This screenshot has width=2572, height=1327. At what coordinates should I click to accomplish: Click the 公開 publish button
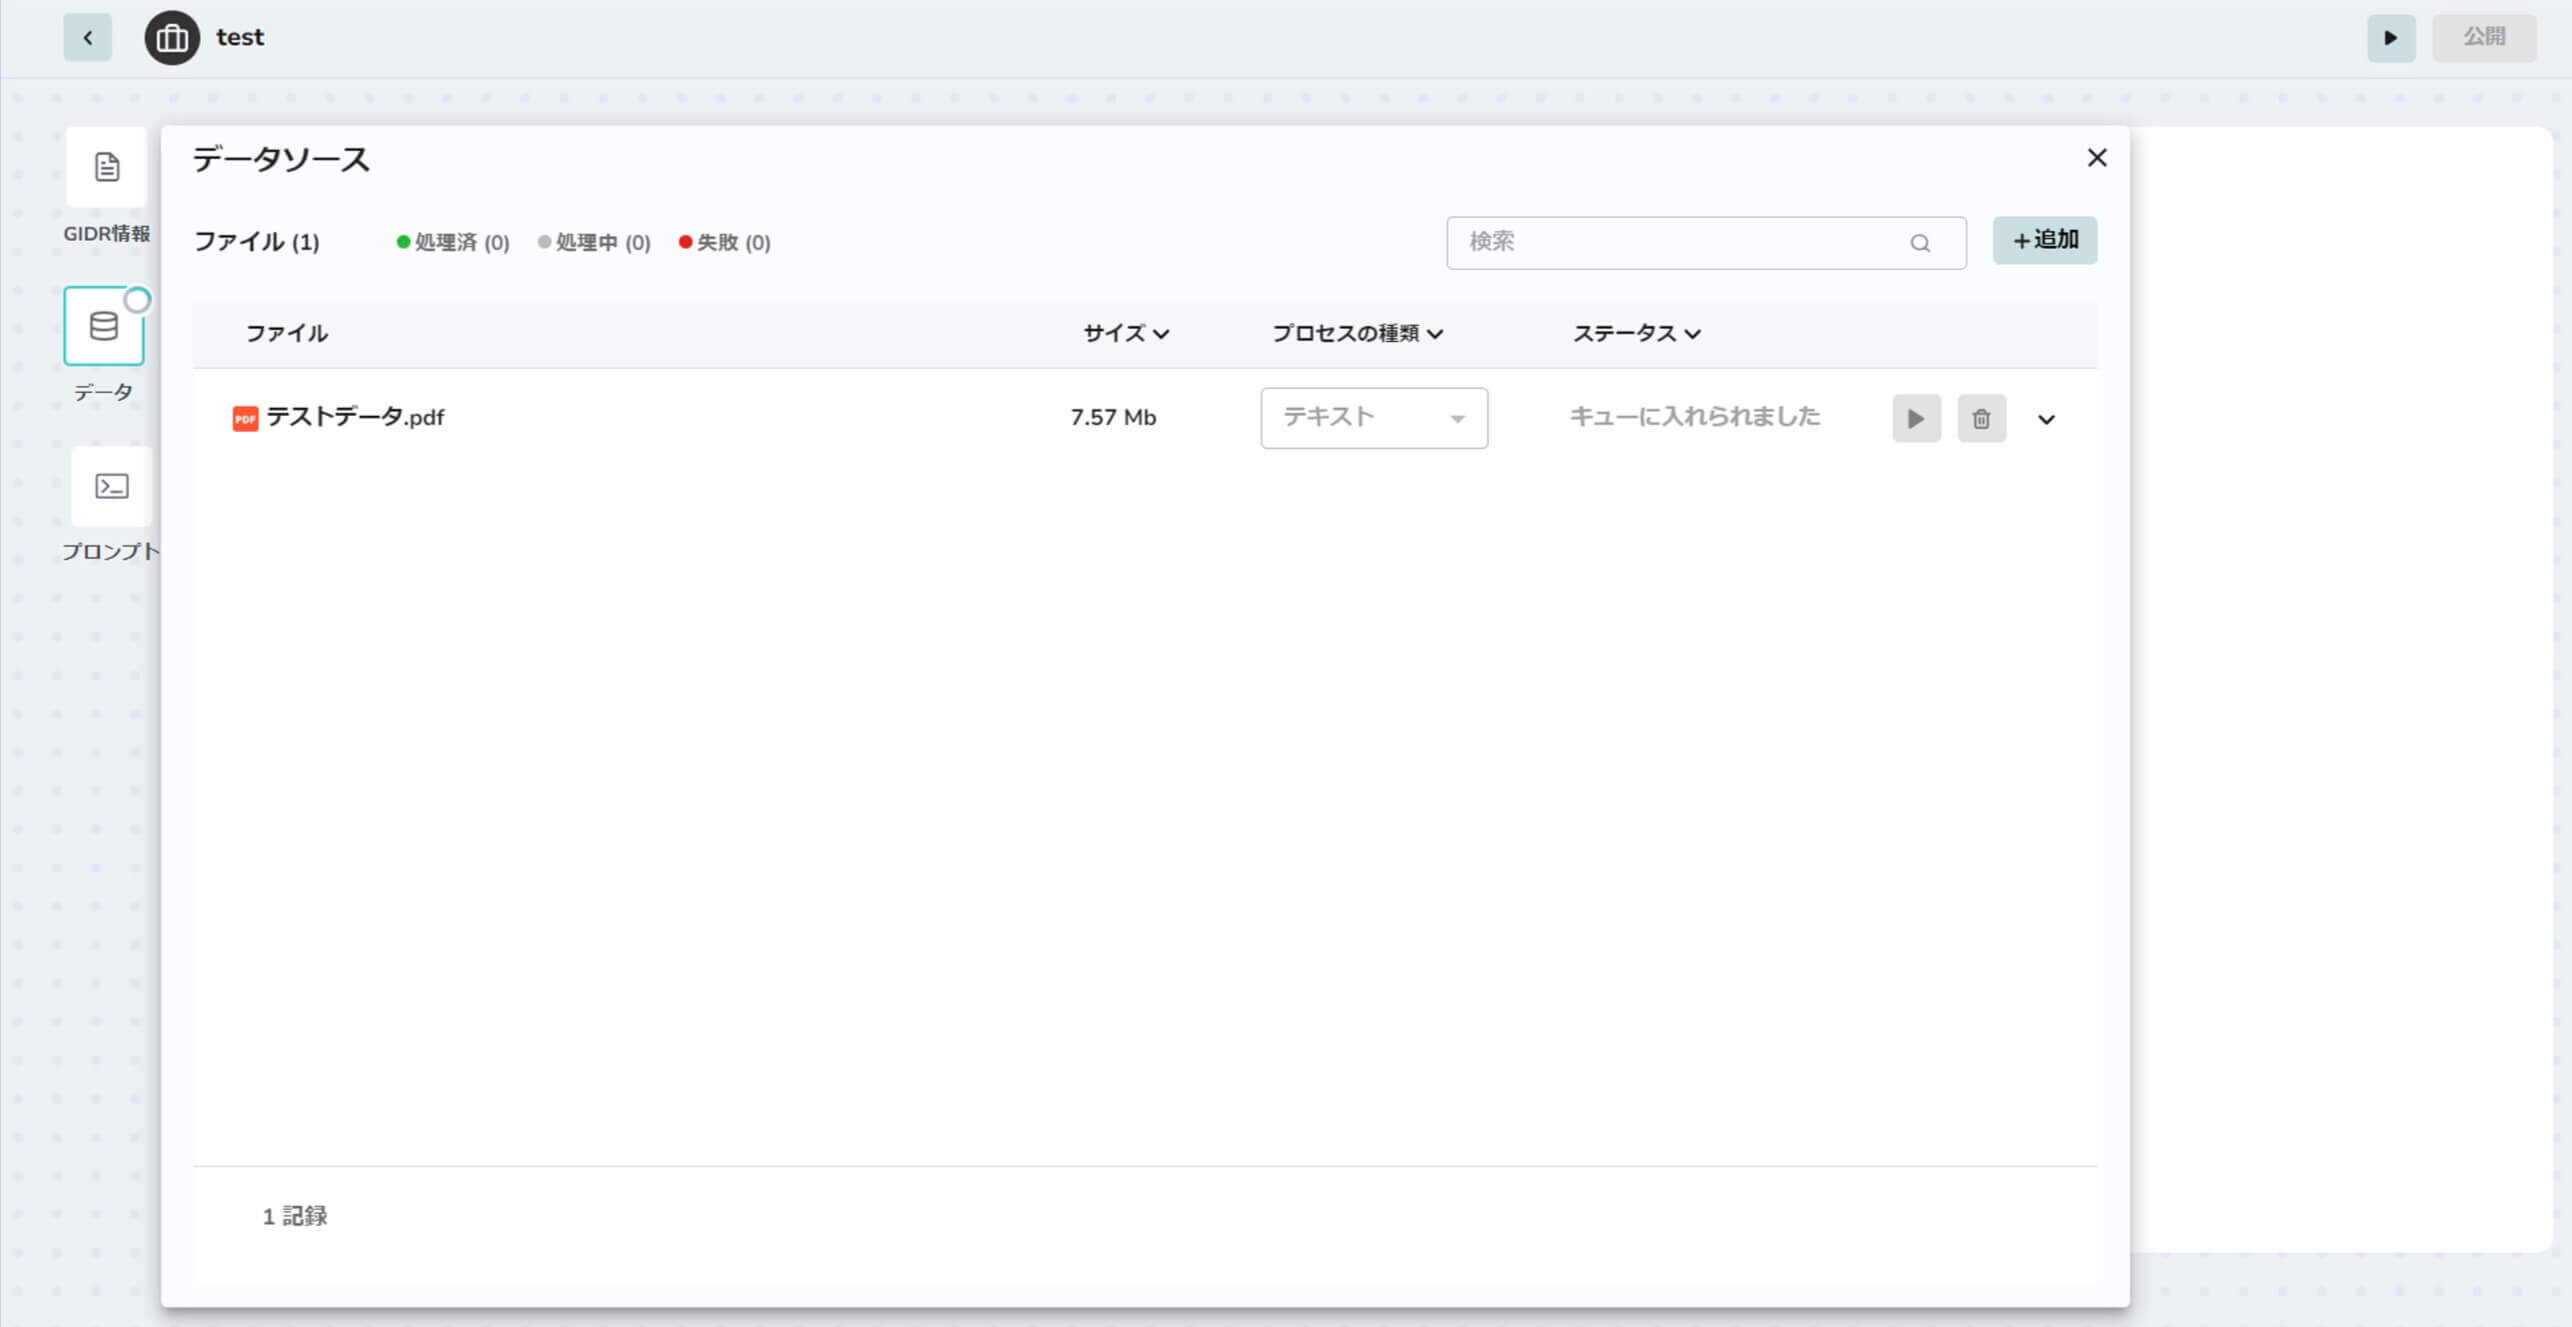[2484, 38]
